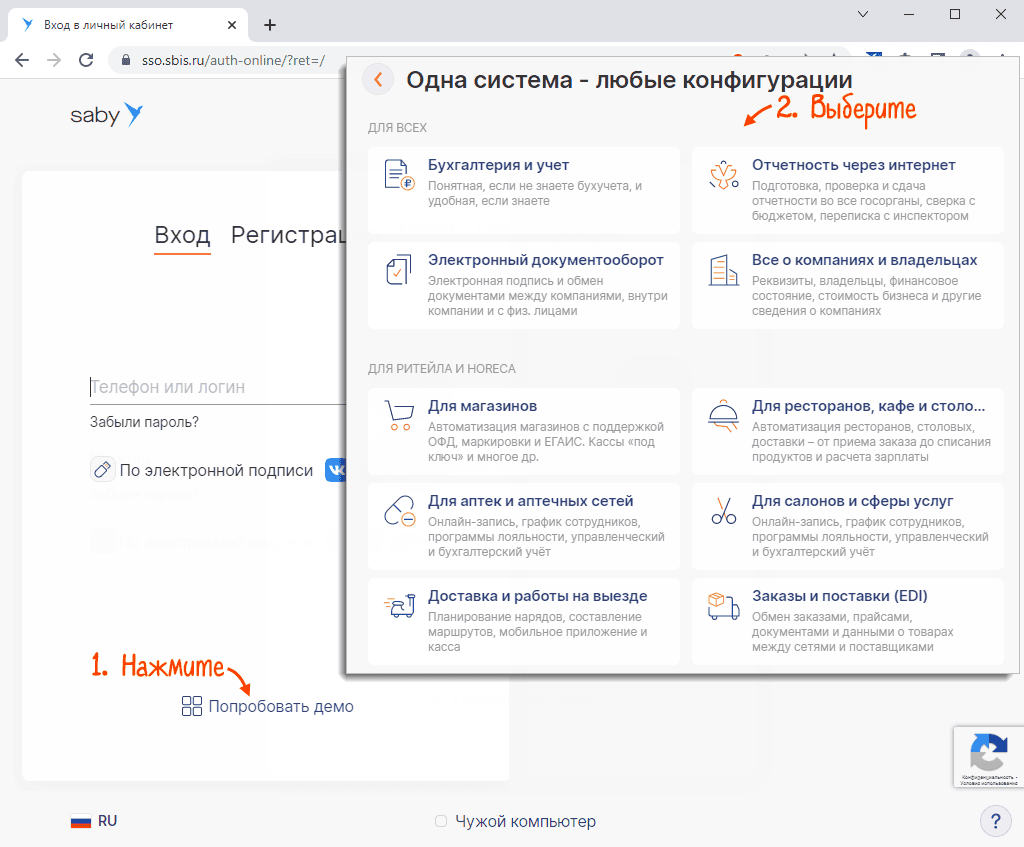This screenshot has height=847, width=1024.
Task: Open a new browser tab
Action: click(269, 25)
